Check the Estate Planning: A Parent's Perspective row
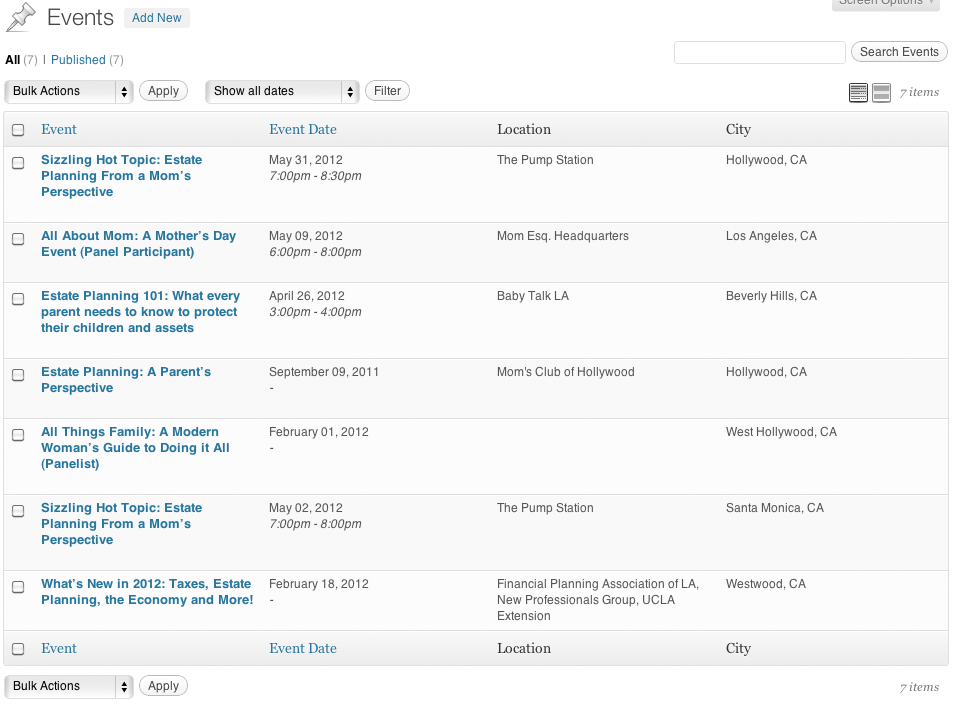 pos(18,375)
